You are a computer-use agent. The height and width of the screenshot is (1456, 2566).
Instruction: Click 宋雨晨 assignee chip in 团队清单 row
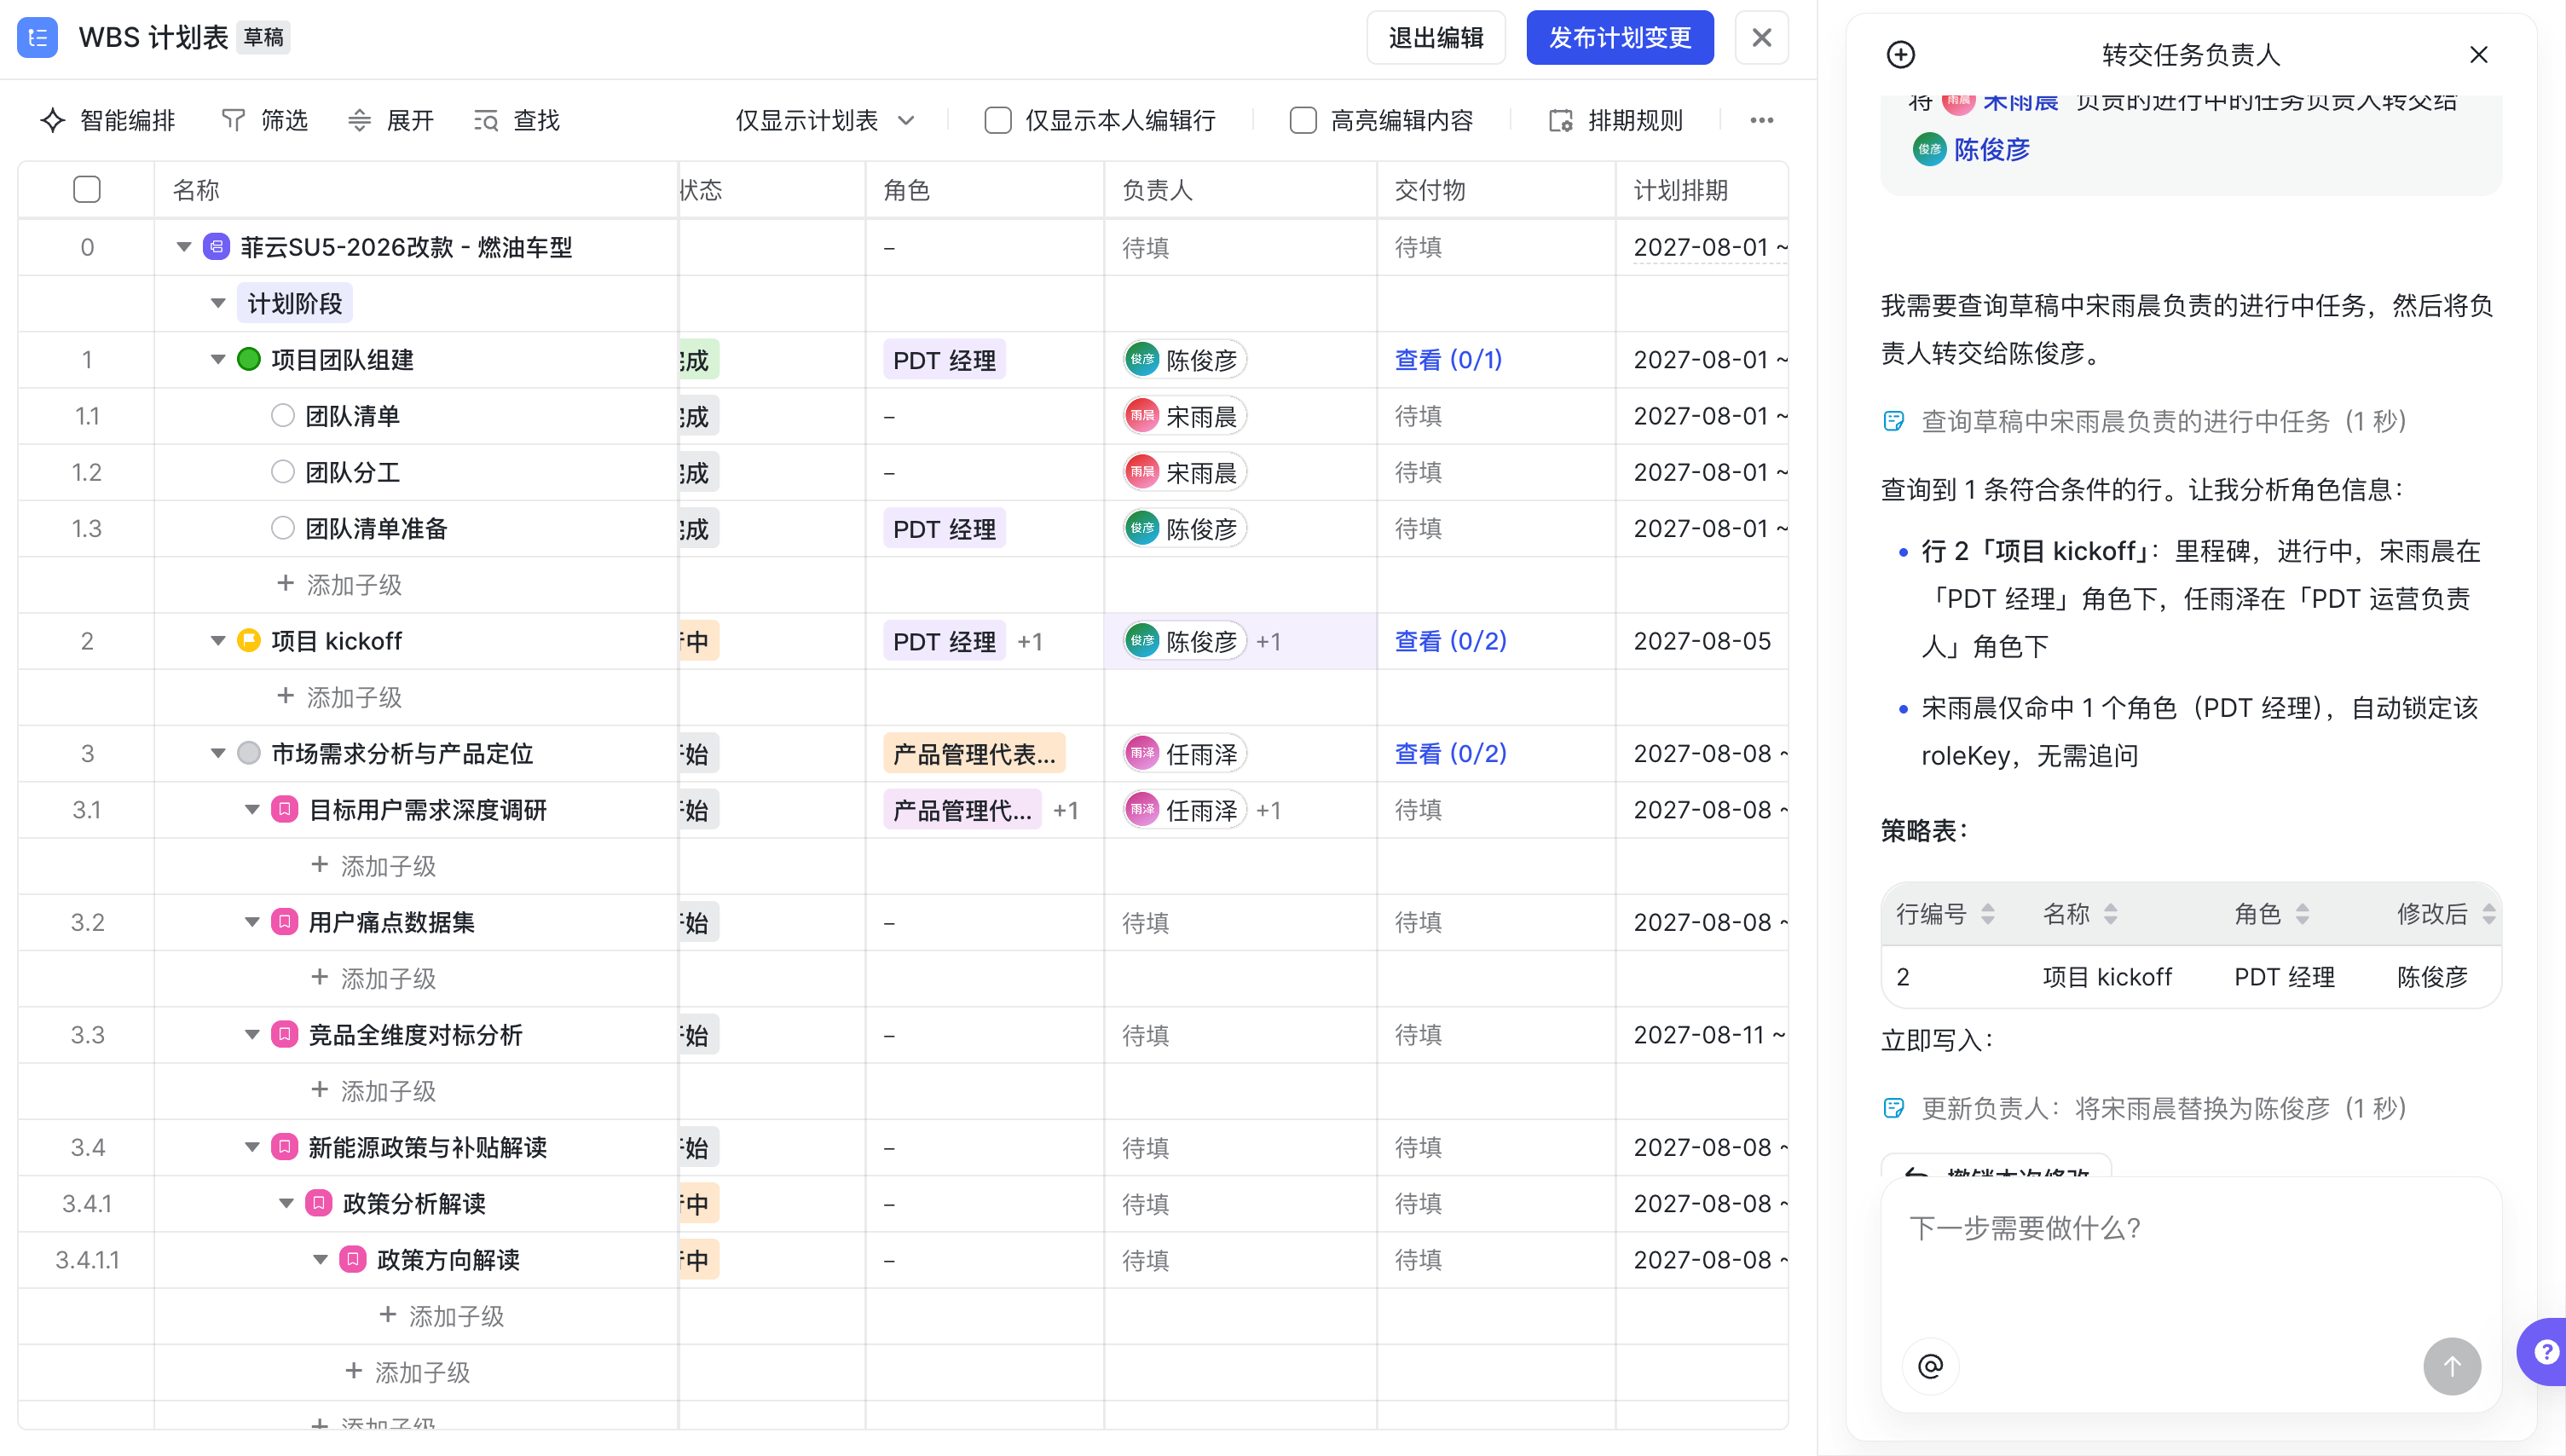[x=1185, y=415]
